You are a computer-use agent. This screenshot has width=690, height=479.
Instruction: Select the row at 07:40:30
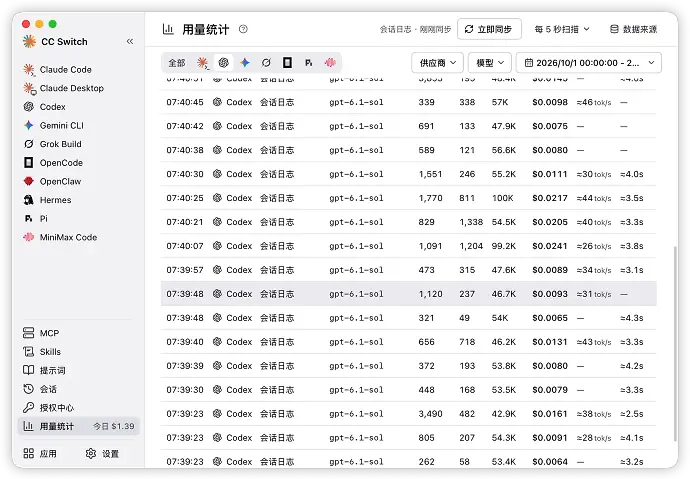[x=408, y=174]
